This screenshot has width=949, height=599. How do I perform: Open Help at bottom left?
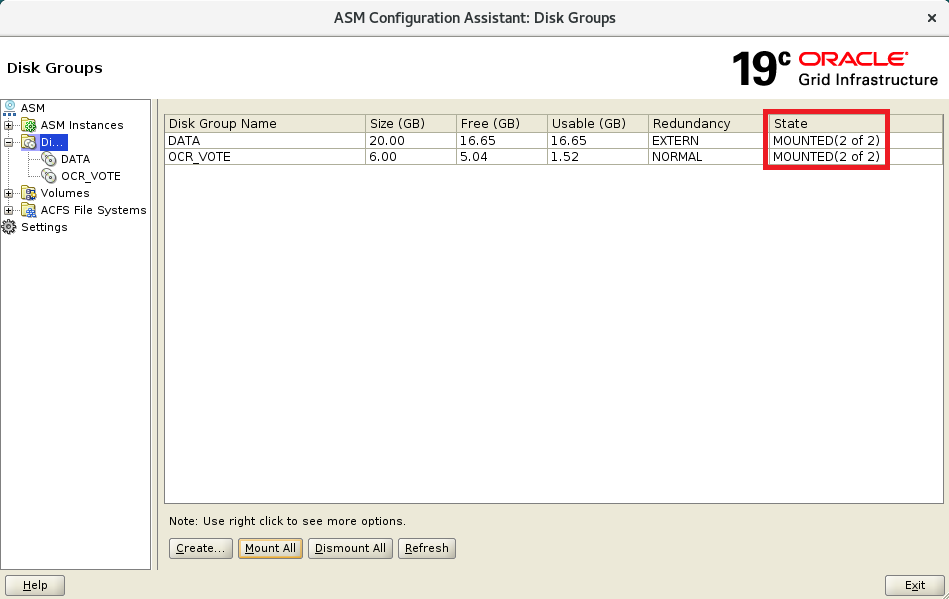pos(35,585)
